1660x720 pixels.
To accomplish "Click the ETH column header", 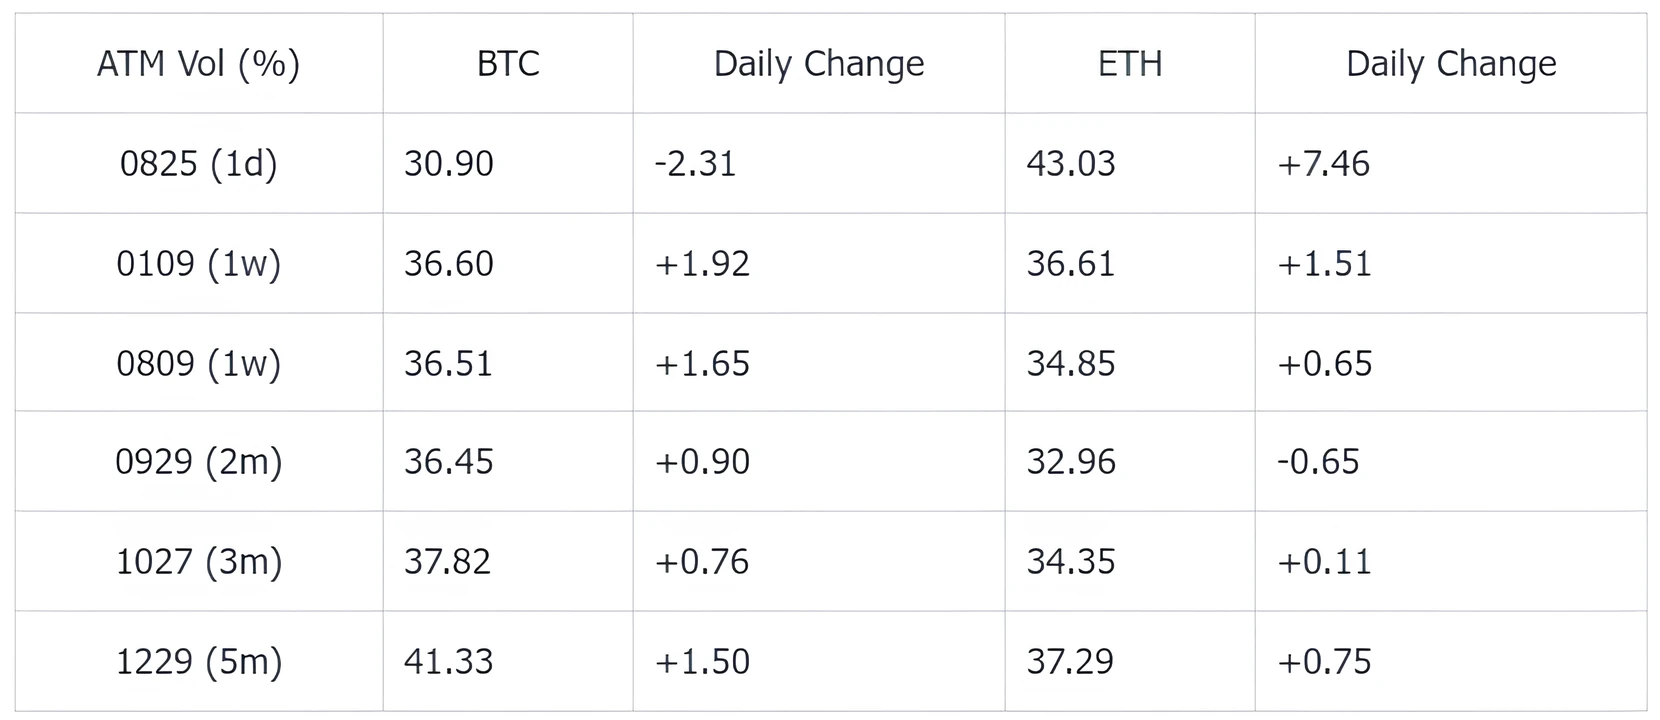I will coord(1130,64).
